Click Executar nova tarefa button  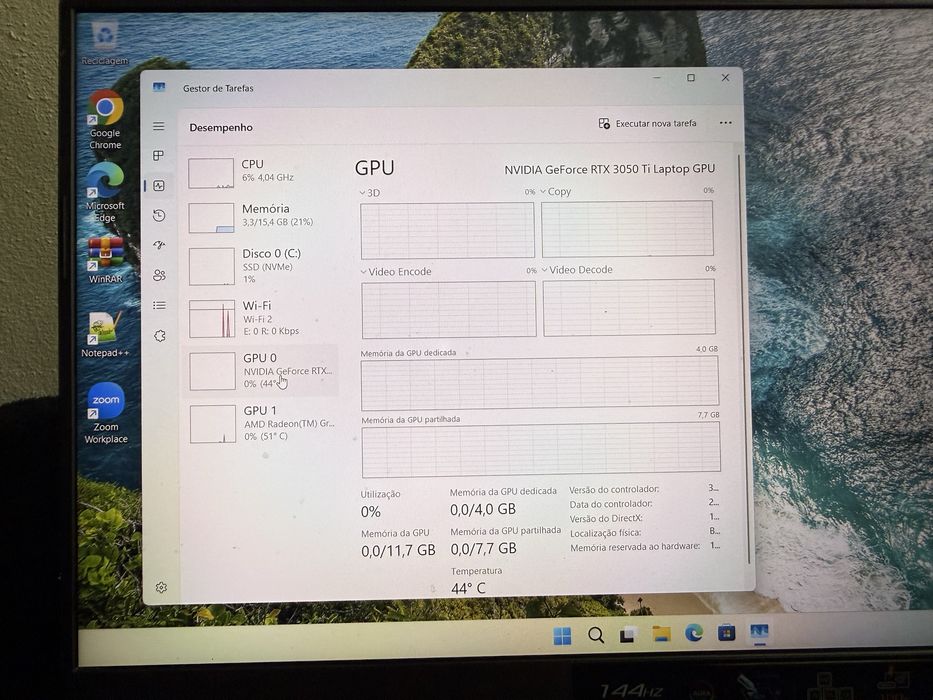coord(647,123)
